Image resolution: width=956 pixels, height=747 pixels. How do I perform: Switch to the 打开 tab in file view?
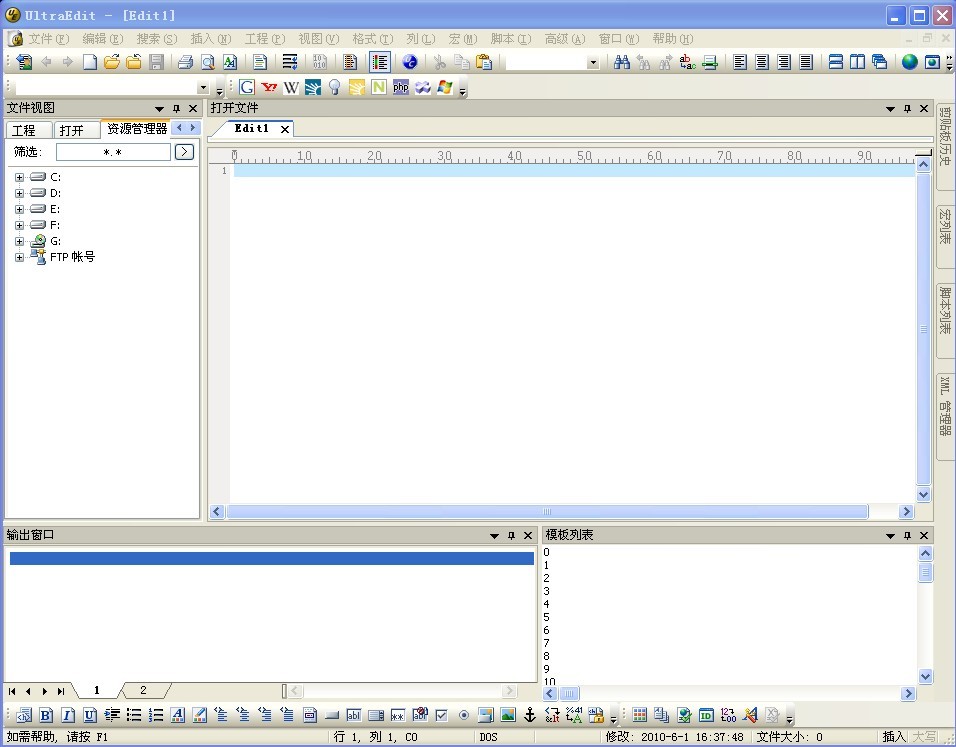click(x=76, y=130)
